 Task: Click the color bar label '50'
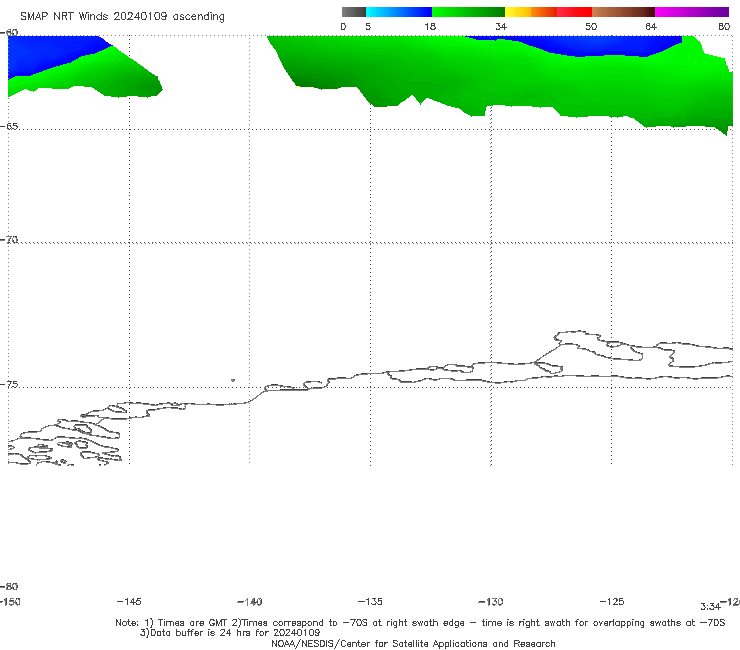pyautogui.click(x=591, y=26)
